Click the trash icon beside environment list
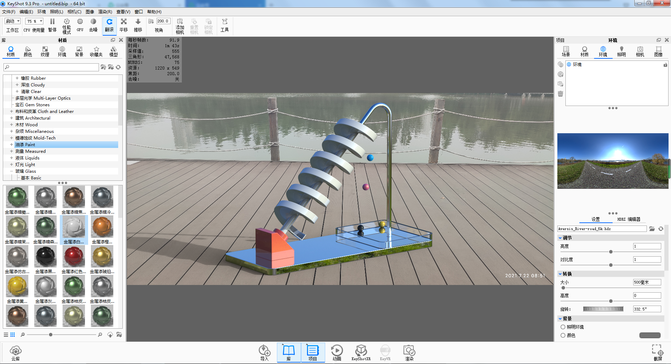 (x=561, y=94)
